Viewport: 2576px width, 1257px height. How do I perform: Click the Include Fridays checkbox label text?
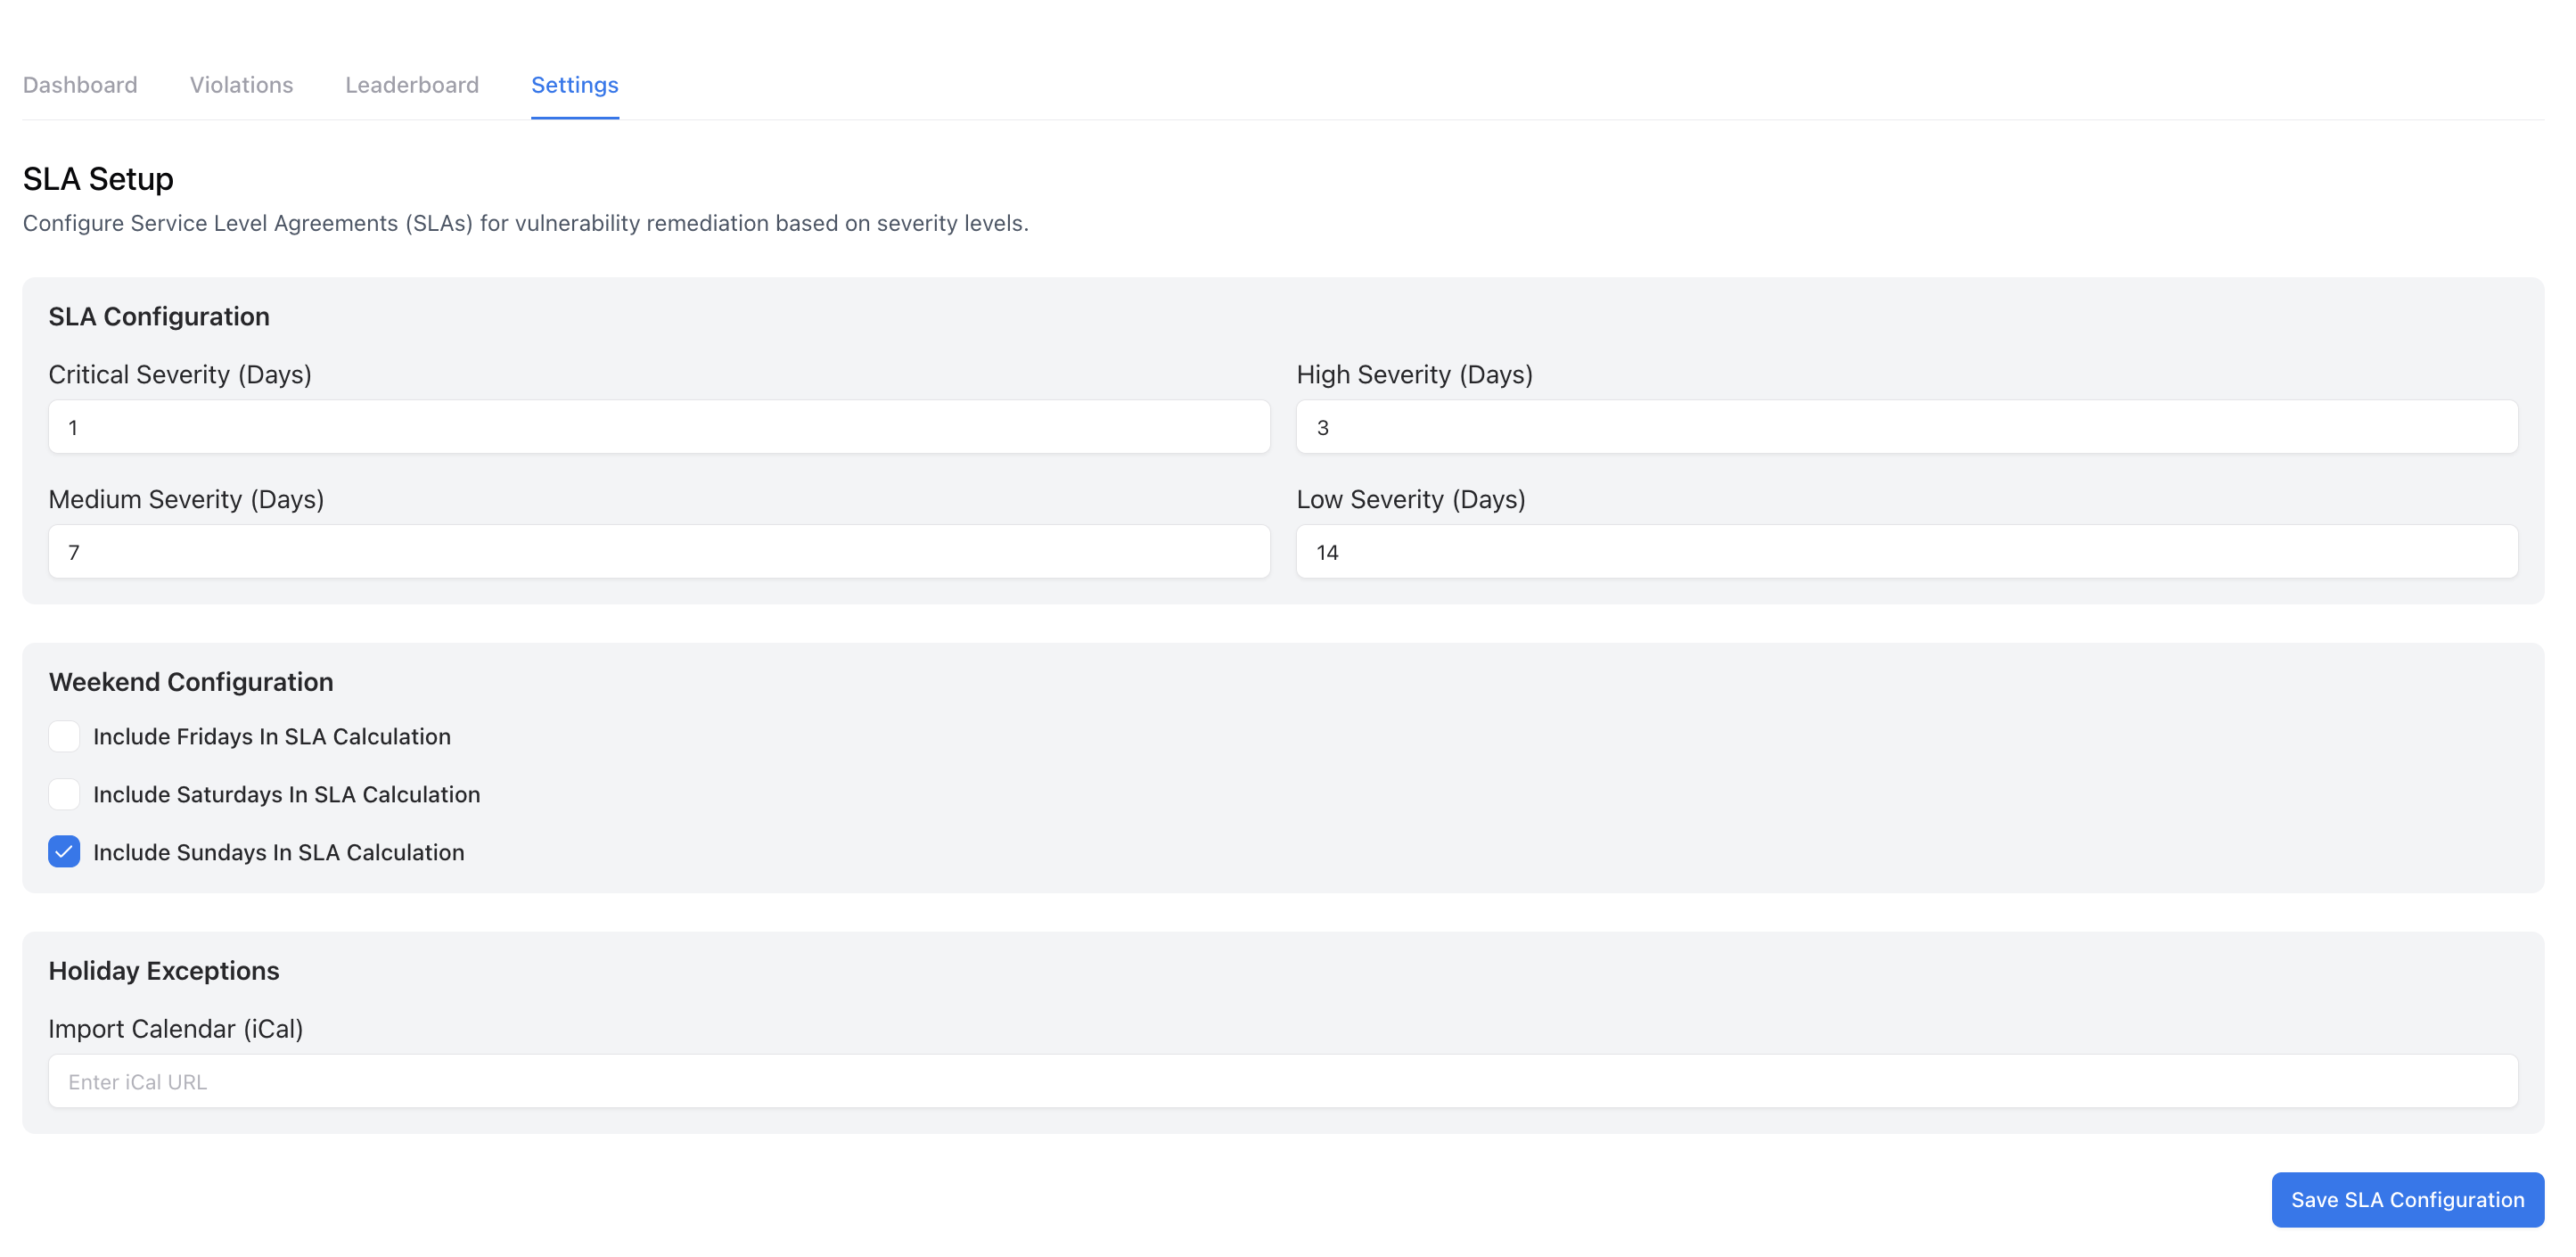[271, 736]
